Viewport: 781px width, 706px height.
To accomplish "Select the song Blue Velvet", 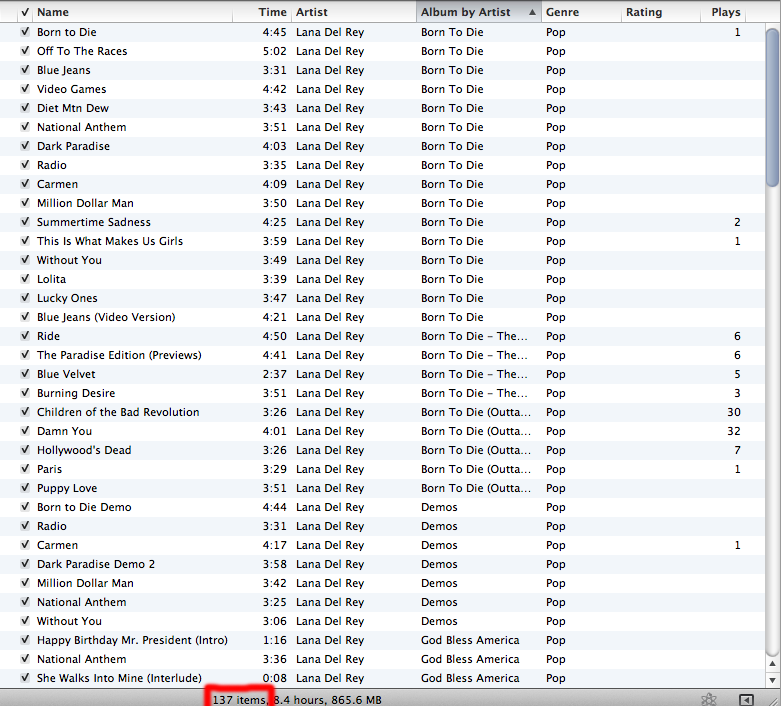I will 66,374.
